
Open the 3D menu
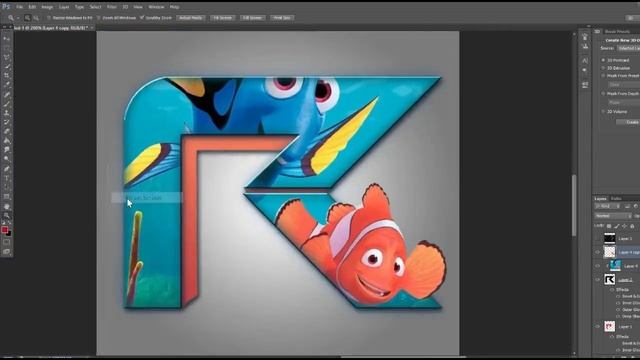click(x=125, y=7)
